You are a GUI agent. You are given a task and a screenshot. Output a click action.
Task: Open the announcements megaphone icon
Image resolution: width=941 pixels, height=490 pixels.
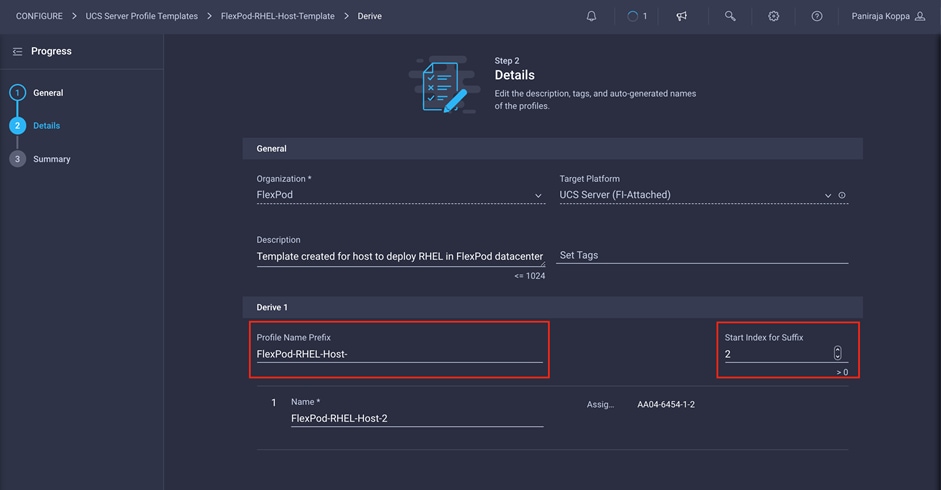pos(682,16)
